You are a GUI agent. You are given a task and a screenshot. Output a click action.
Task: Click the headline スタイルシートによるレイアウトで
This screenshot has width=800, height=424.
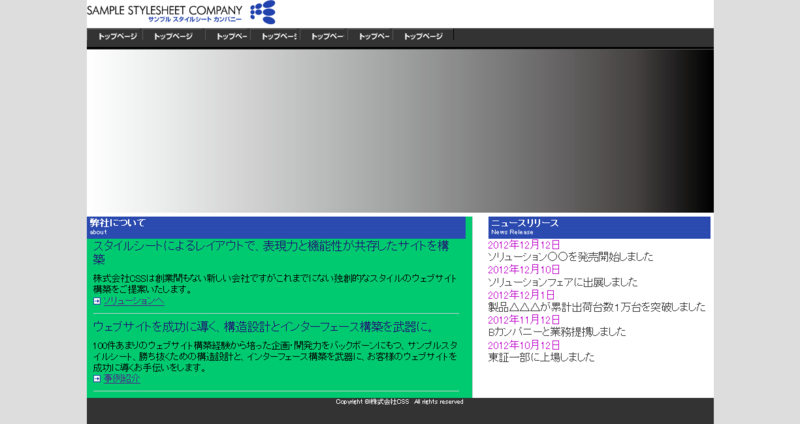point(271,253)
